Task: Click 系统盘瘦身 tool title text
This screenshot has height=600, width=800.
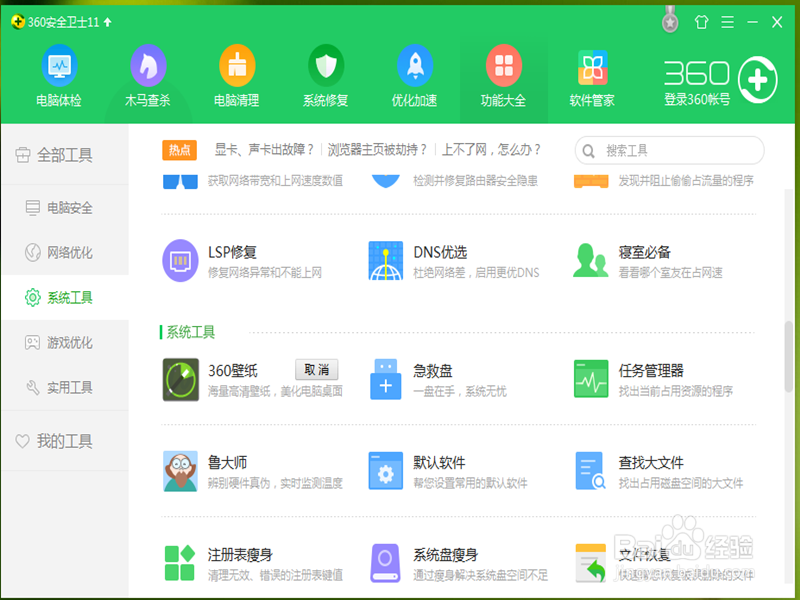Action: tap(445, 554)
